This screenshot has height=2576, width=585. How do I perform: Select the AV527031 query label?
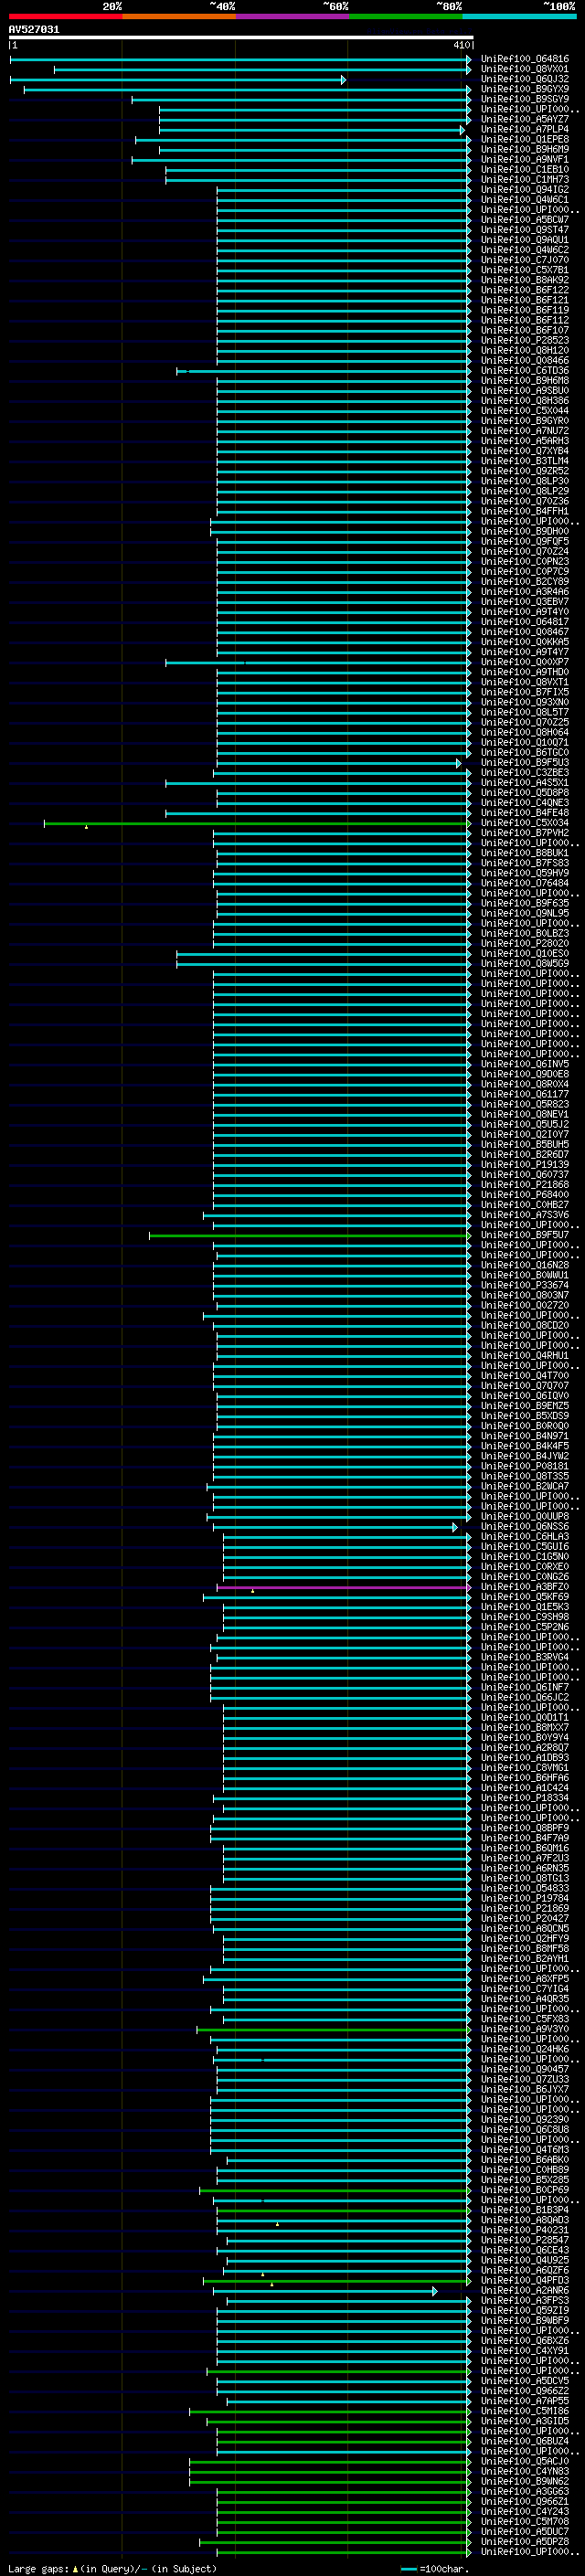tap(34, 30)
